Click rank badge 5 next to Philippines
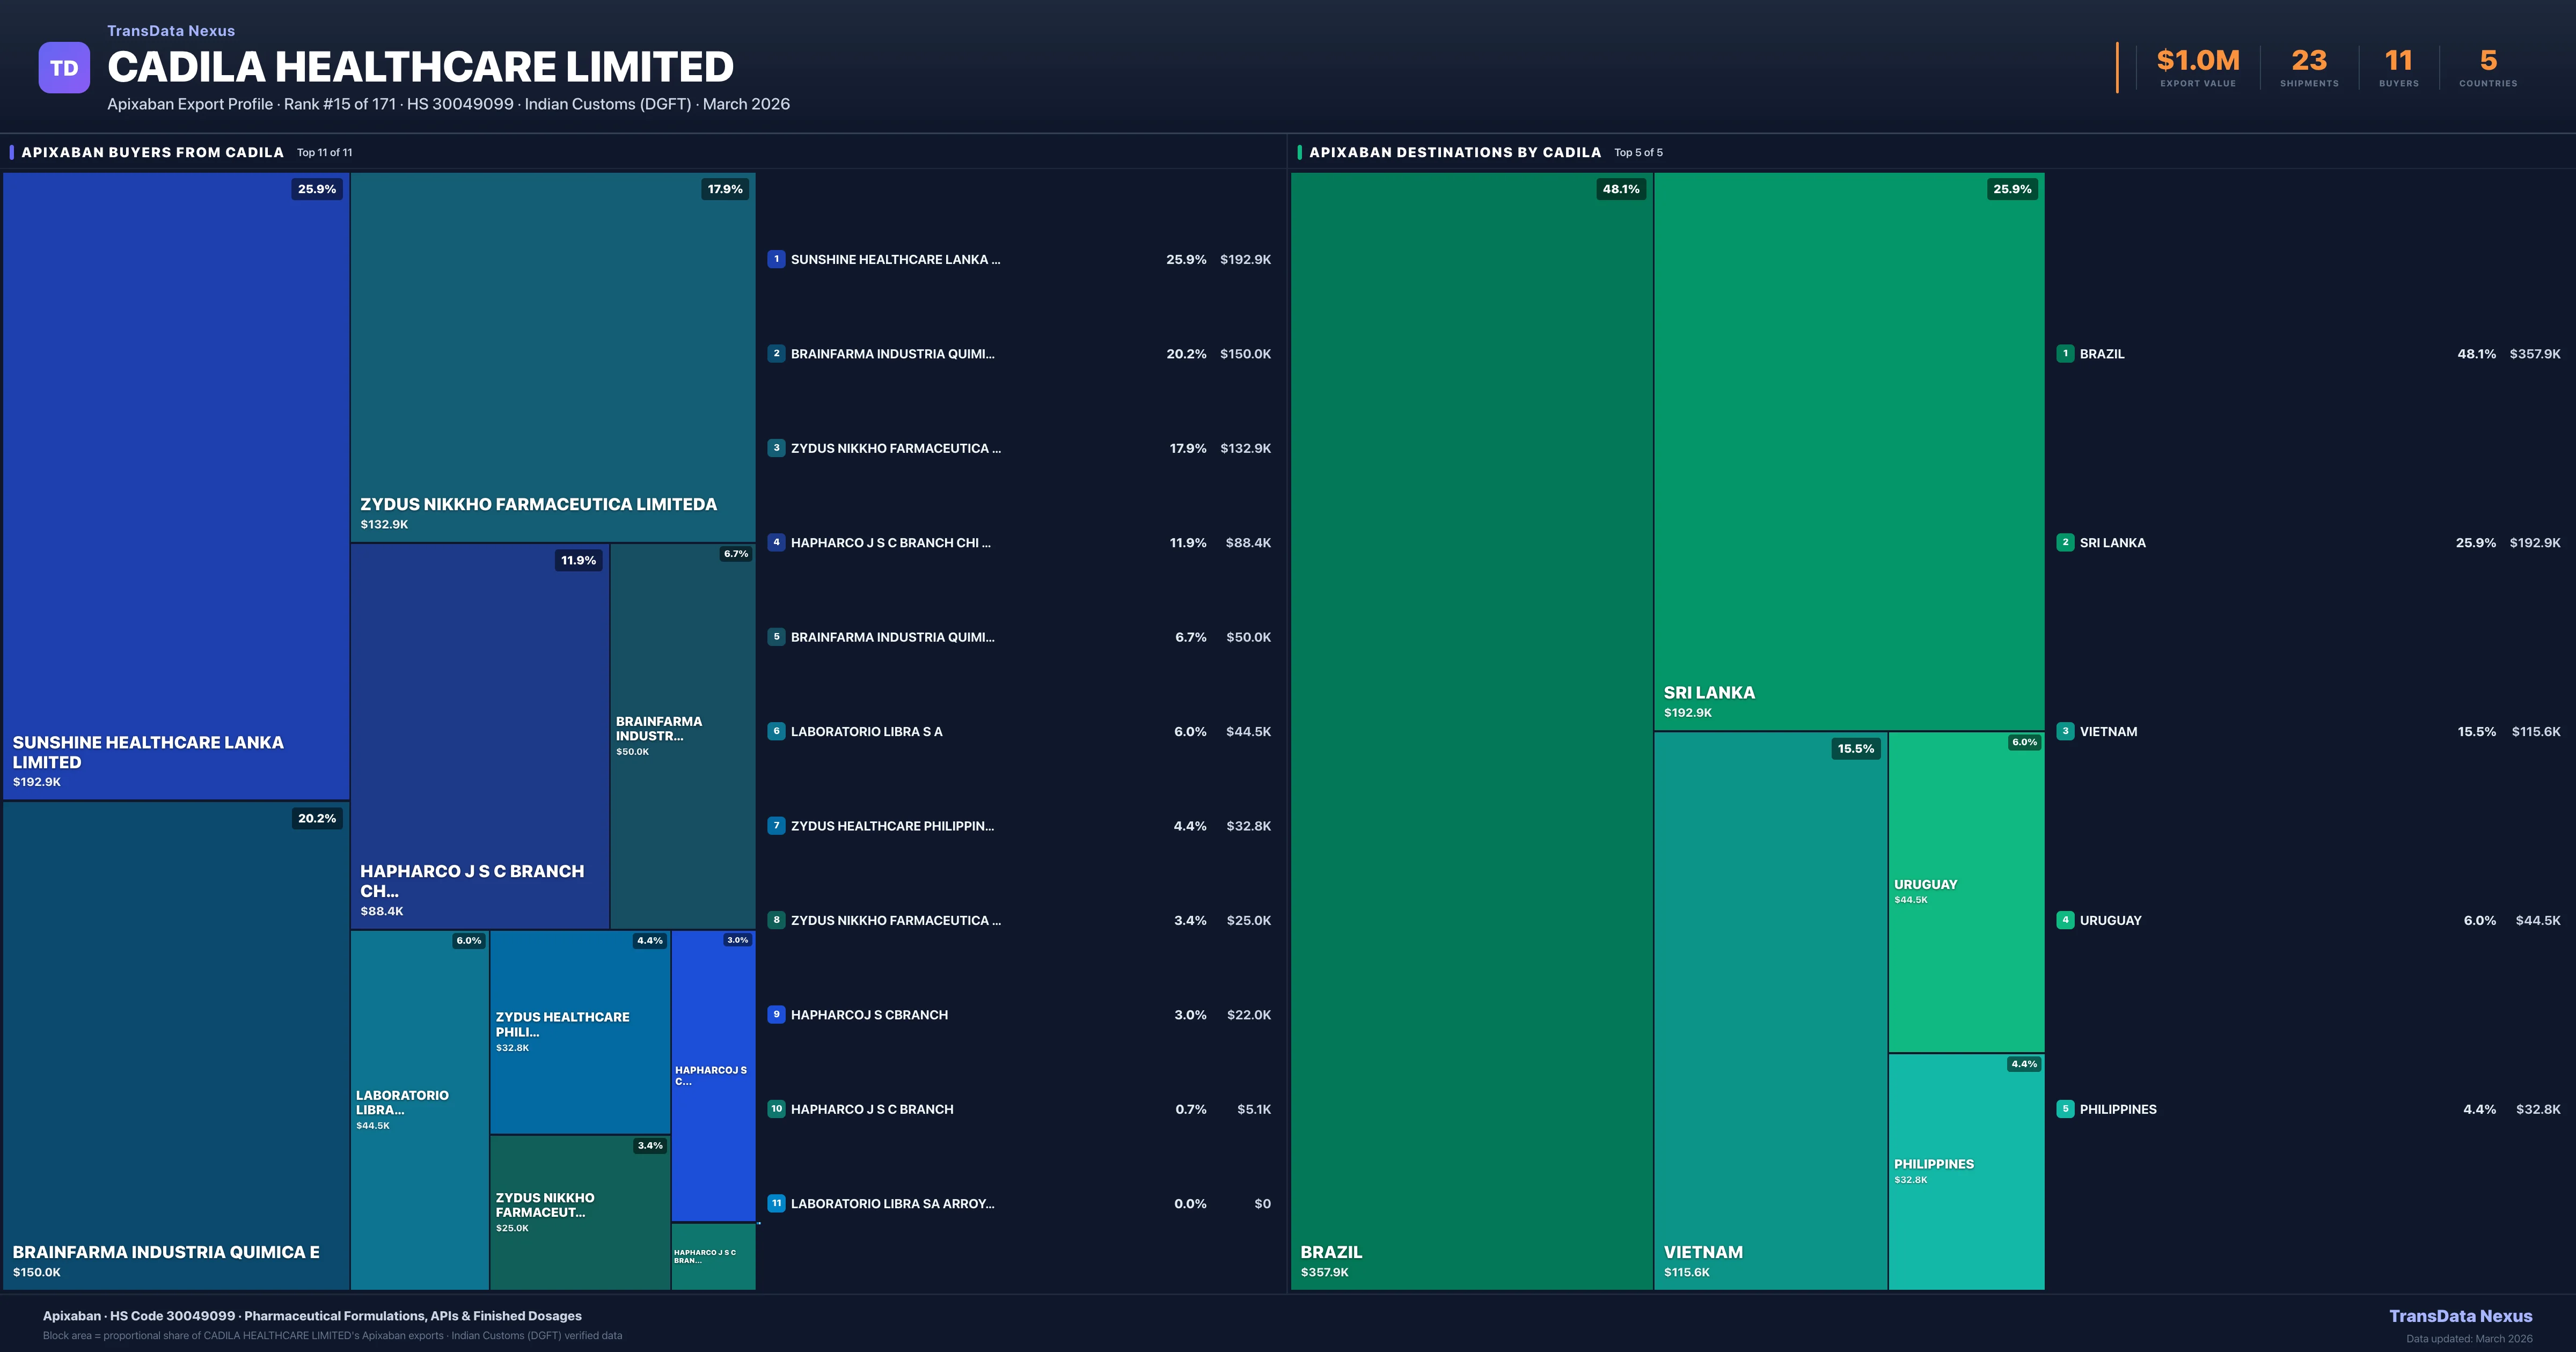Viewport: 2576px width, 1352px height. click(x=2065, y=1108)
